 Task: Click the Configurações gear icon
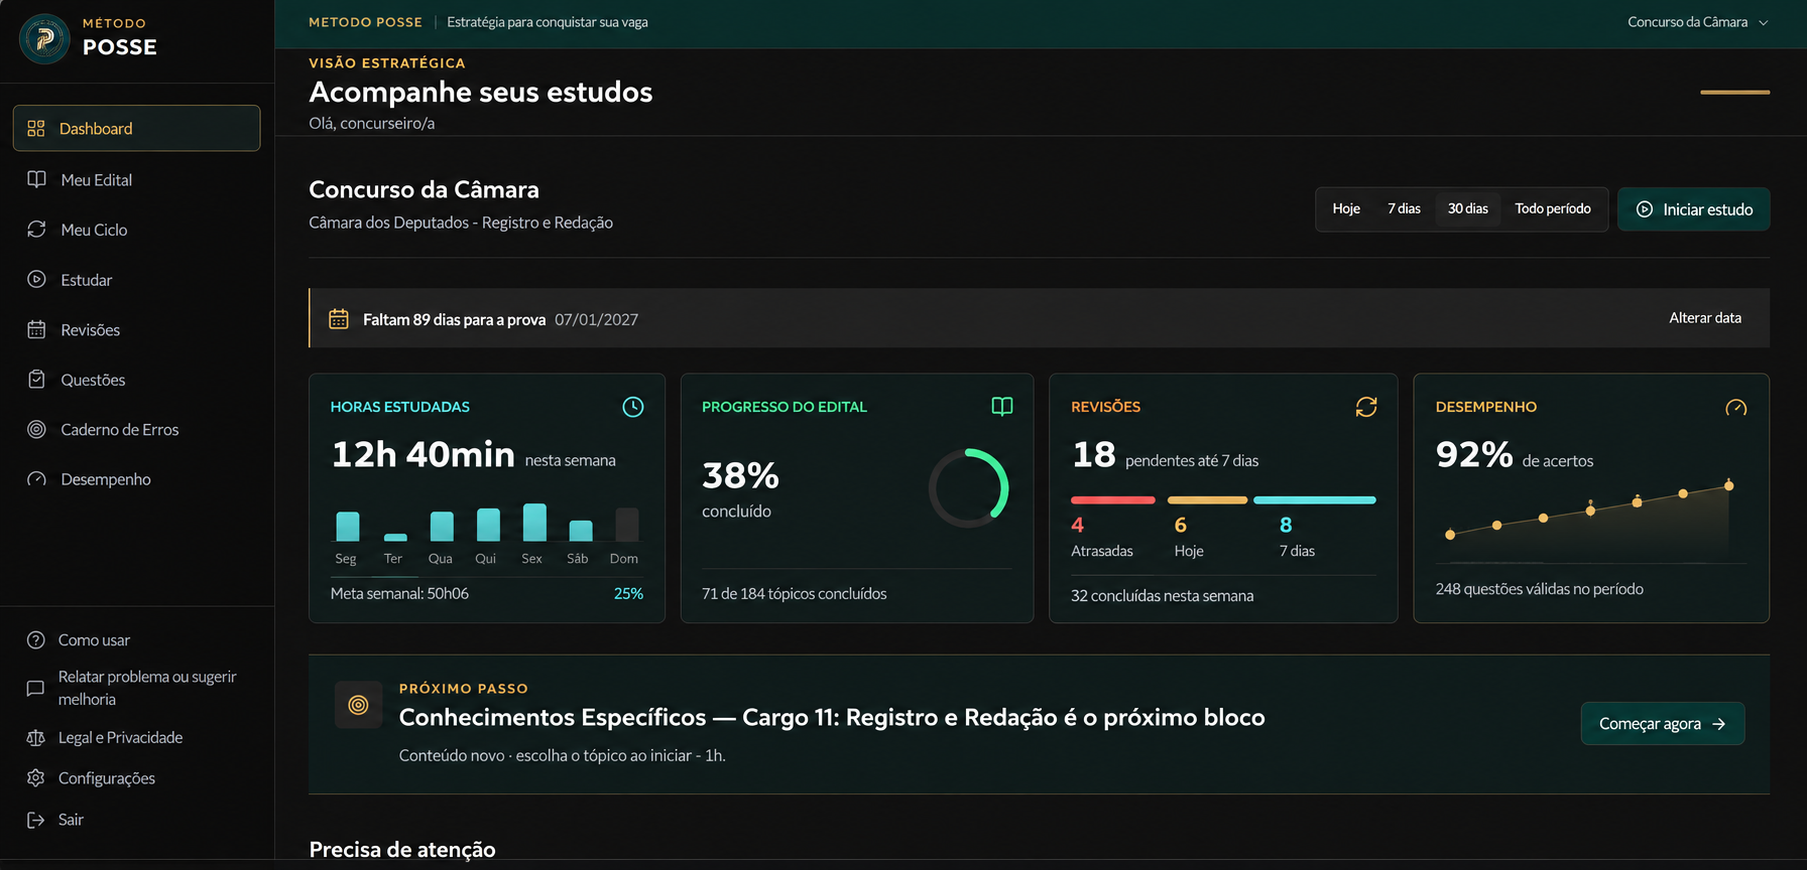point(36,778)
